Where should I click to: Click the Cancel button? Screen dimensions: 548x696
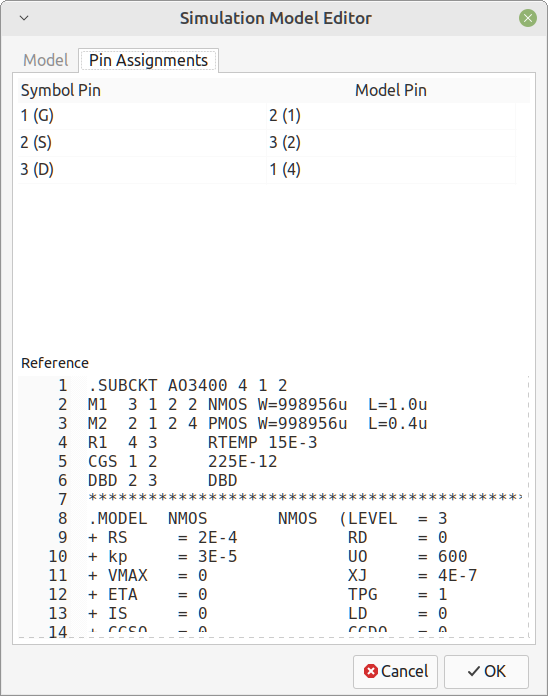pyautogui.click(x=395, y=671)
